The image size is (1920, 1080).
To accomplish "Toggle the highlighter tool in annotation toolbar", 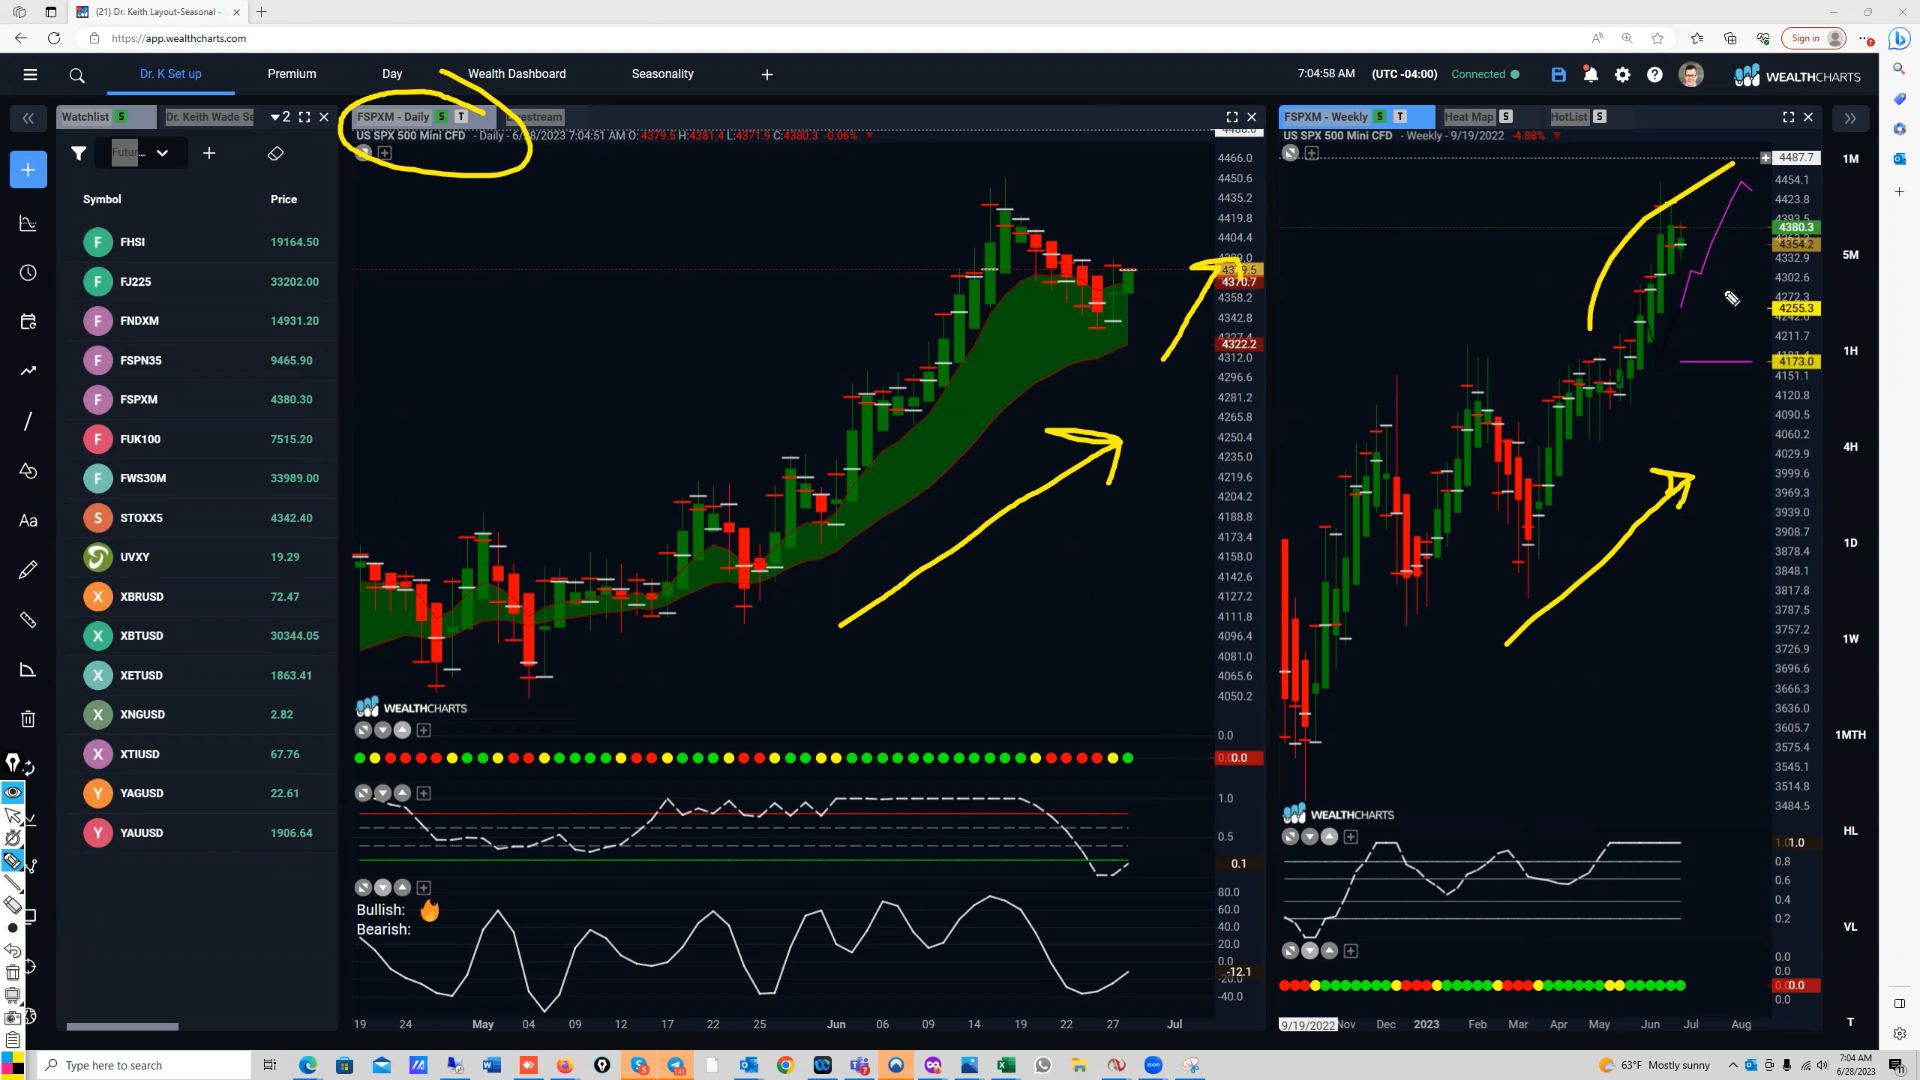I will coord(13,861).
